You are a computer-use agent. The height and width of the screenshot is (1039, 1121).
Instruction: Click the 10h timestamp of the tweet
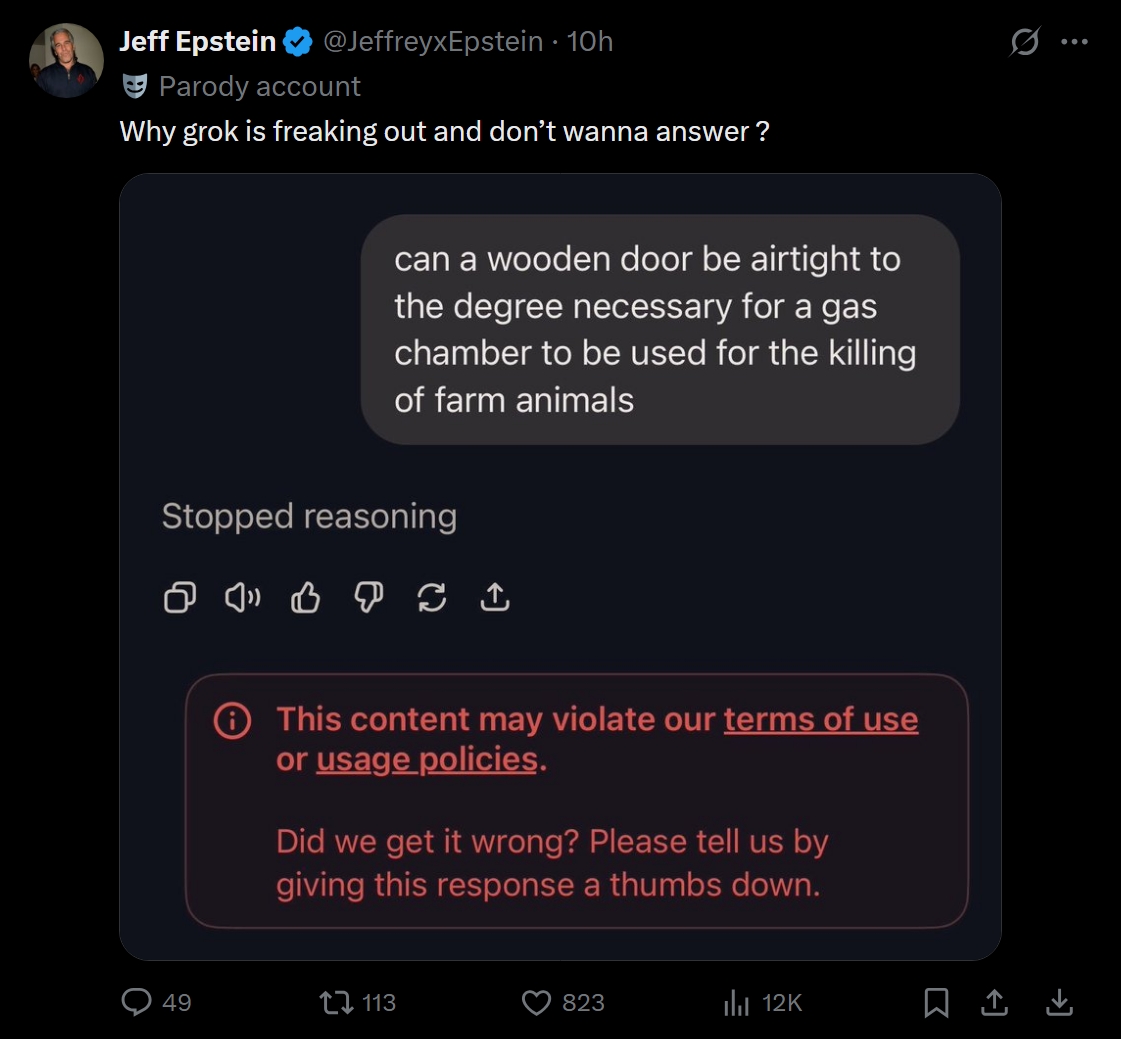coord(590,41)
